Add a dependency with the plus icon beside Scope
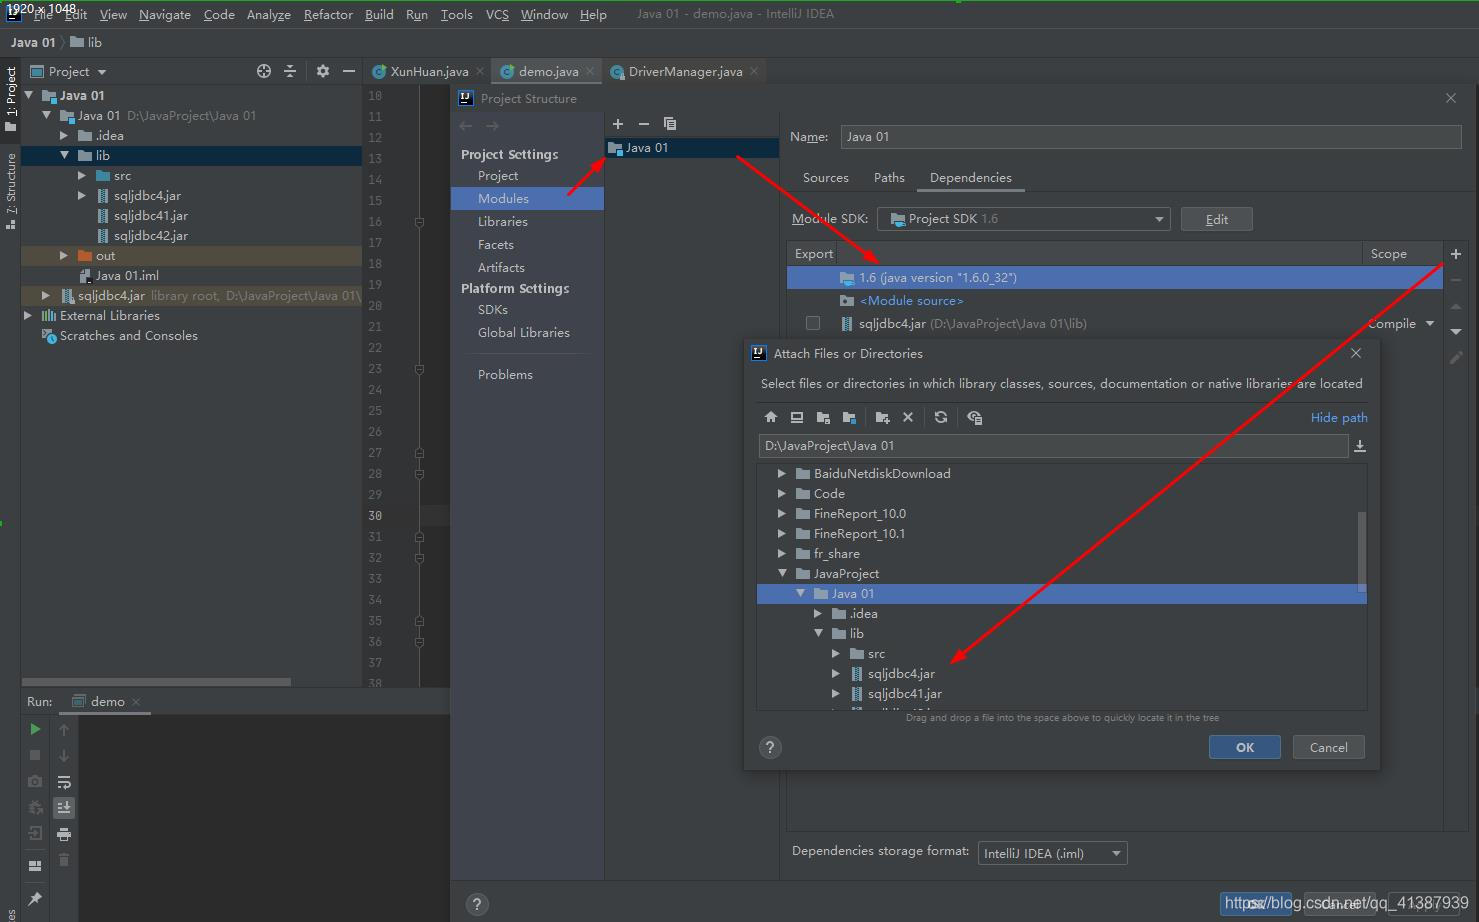1479x922 pixels. pyautogui.click(x=1456, y=254)
